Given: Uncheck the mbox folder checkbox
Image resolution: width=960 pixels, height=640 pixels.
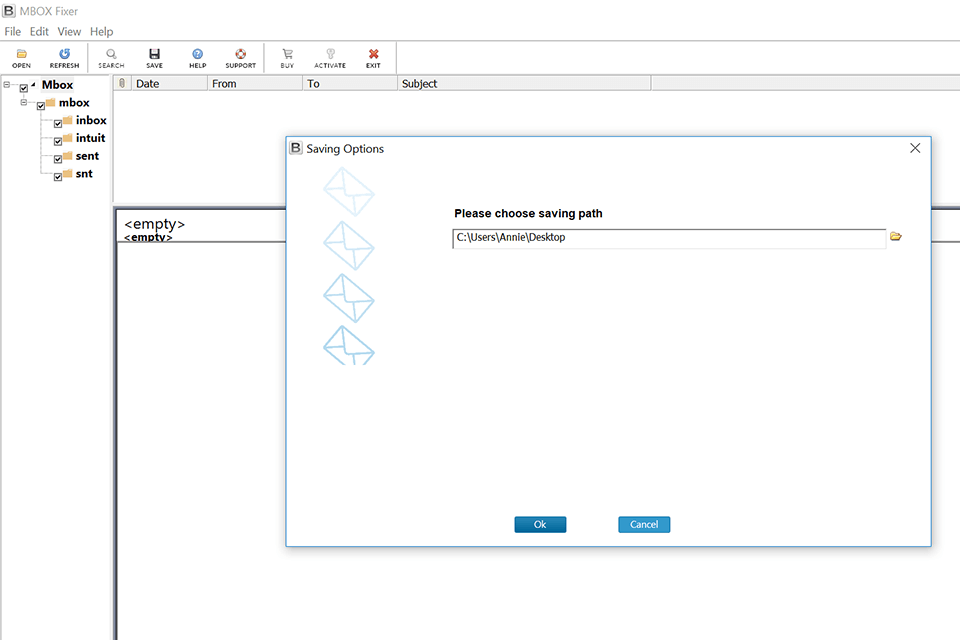Looking at the screenshot, I should coord(41,106).
